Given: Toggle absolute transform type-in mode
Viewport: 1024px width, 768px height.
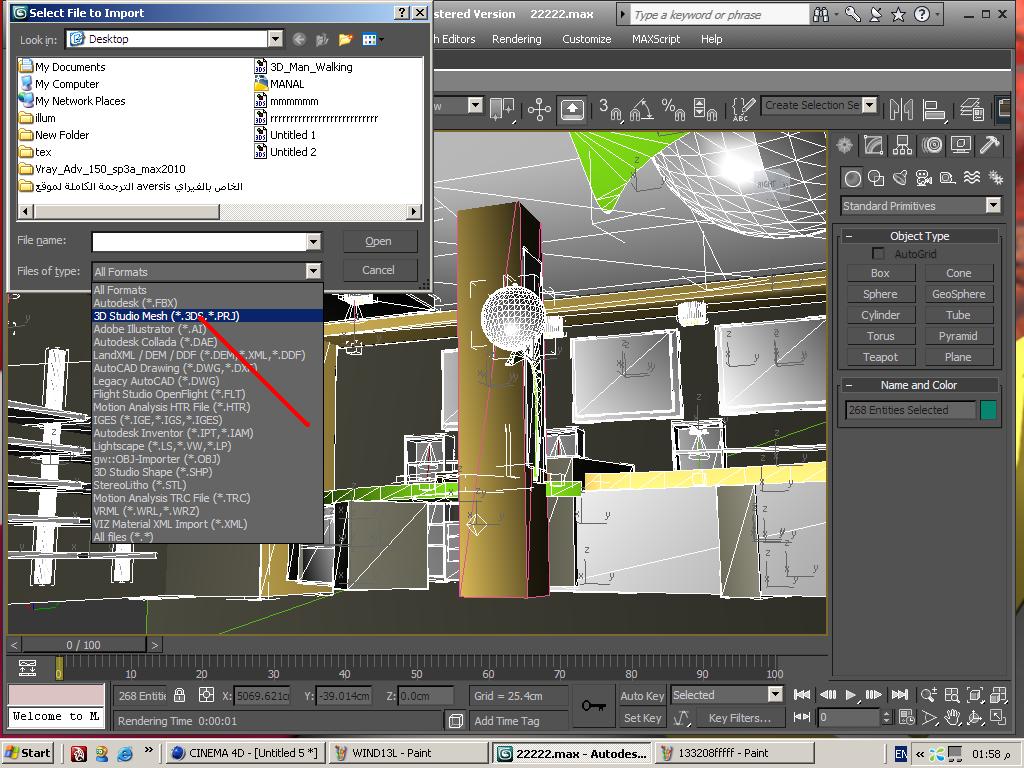Looking at the screenshot, I should (206, 696).
